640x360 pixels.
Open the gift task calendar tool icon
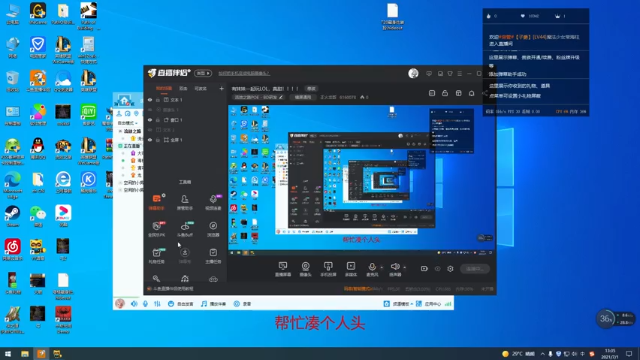click(x=157, y=253)
